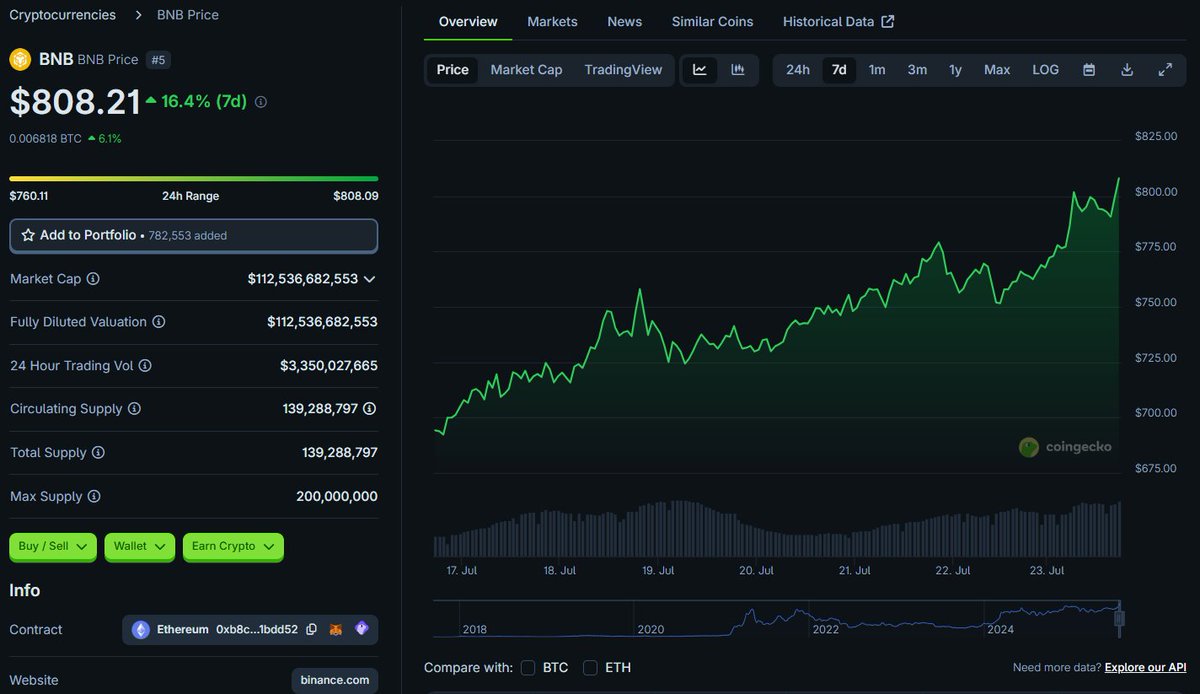This screenshot has width=1200, height=694.
Task: Switch to line chart view
Action: pos(700,70)
